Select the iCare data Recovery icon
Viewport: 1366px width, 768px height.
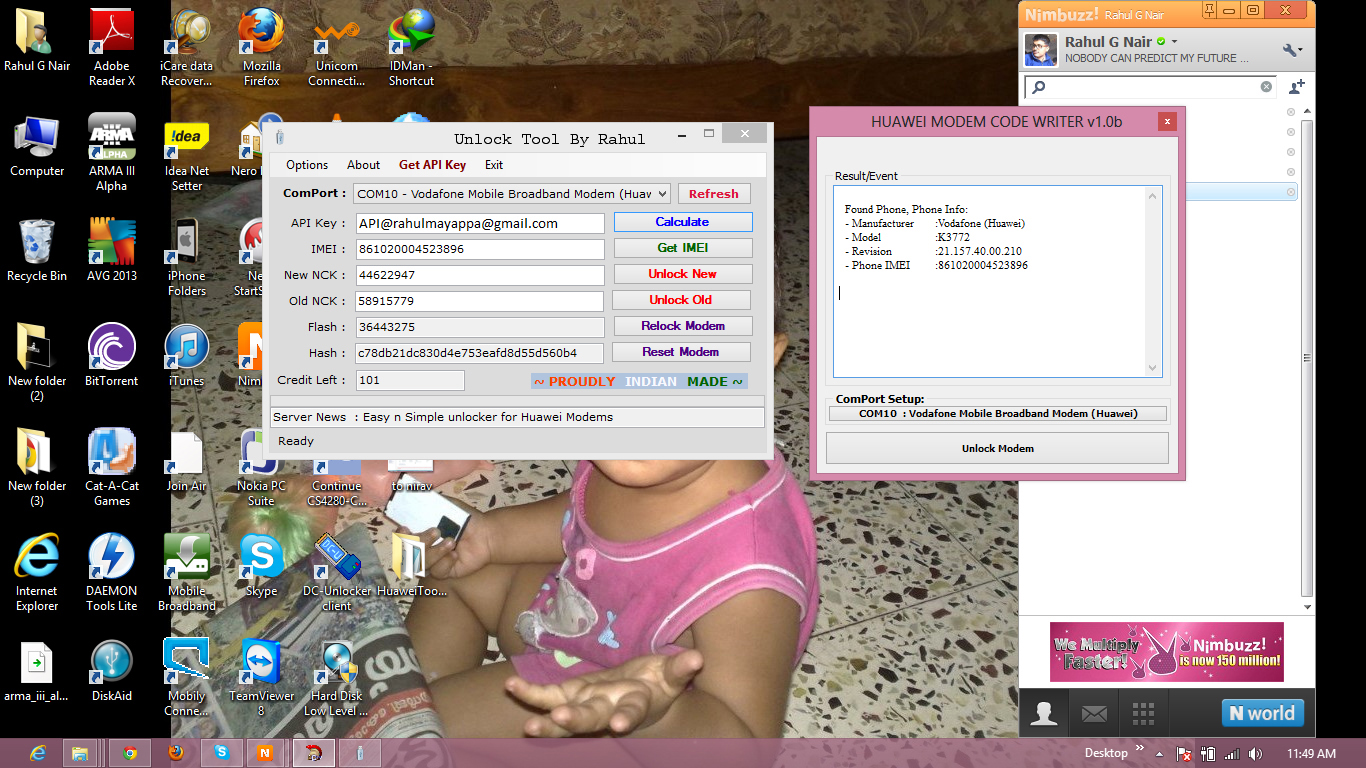(x=187, y=47)
